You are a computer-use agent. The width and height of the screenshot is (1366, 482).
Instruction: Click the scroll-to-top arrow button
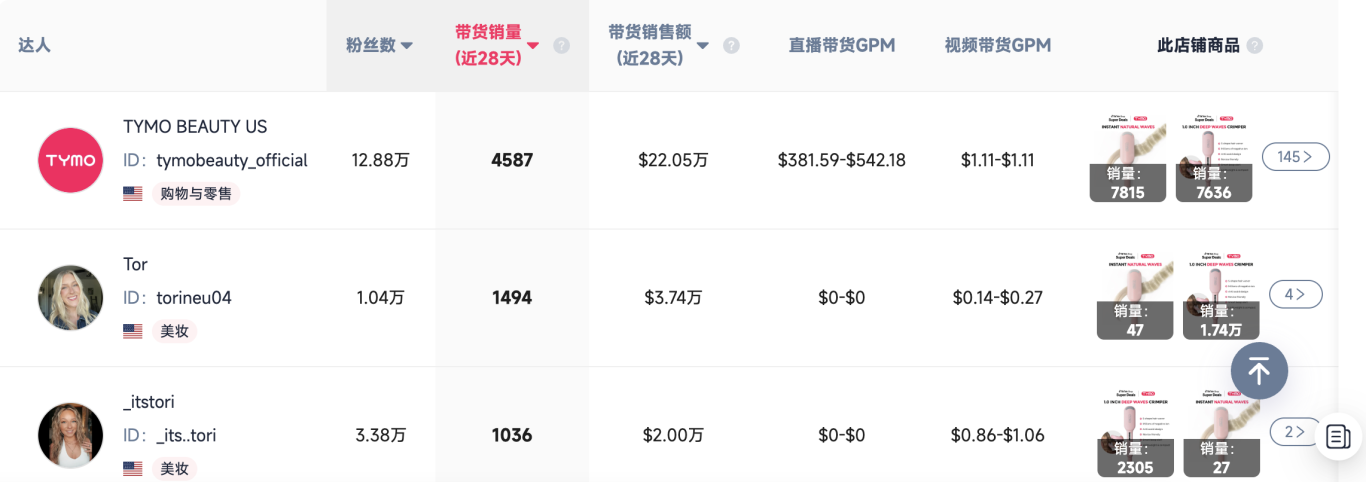pyautogui.click(x=1259, y=371)
